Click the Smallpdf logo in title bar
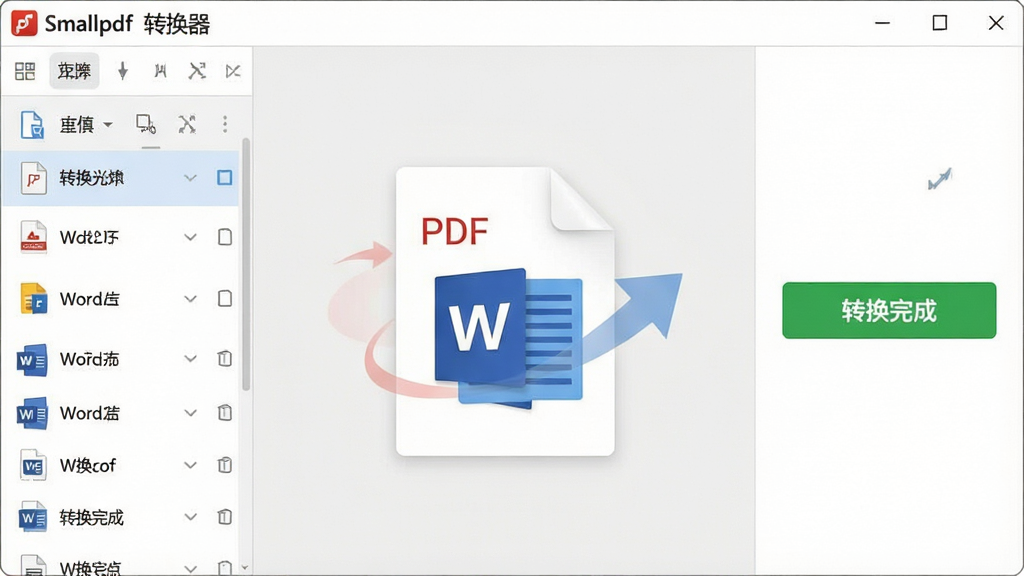The image size is (1024, 576). pyautogui.click(x=24, y=24)
